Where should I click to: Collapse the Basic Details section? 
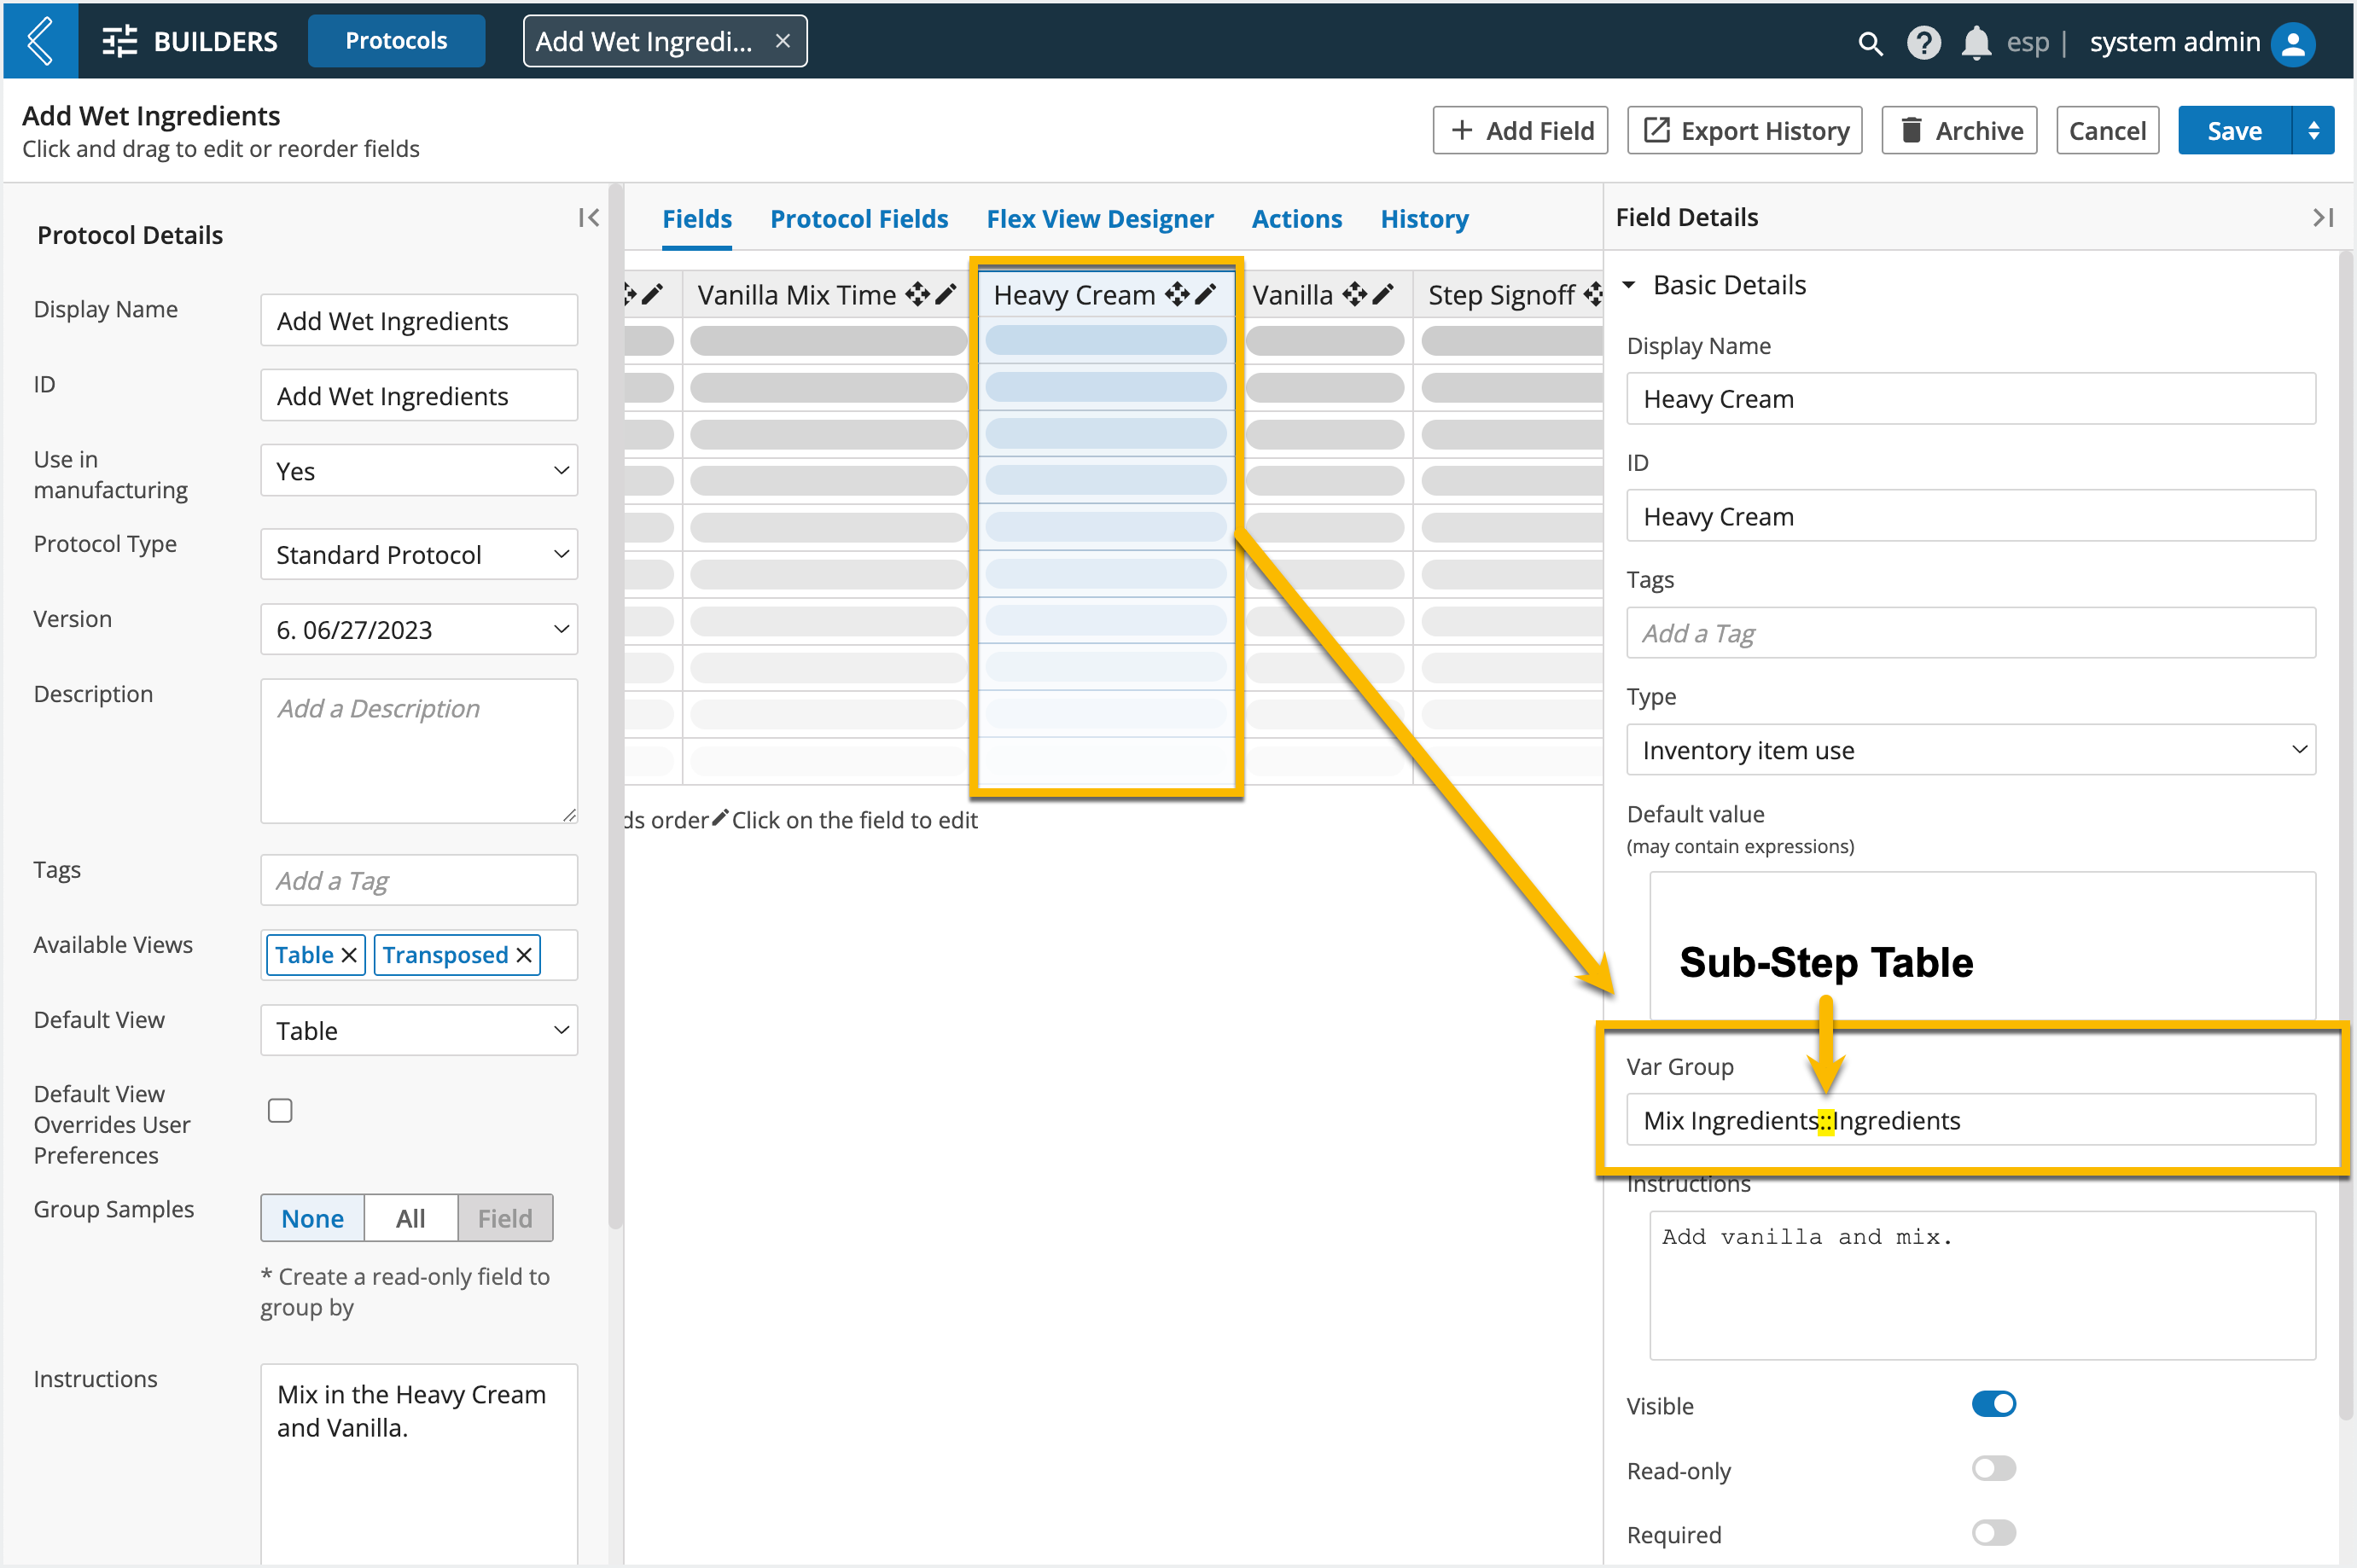[x=1630, y=285]
